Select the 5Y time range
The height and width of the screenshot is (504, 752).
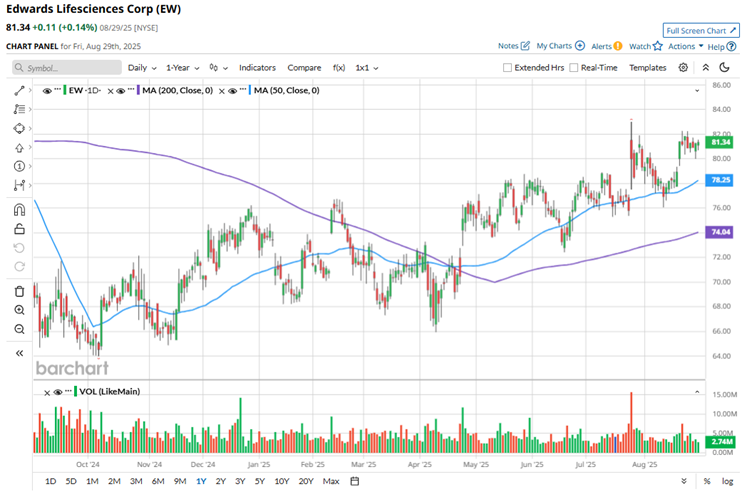tap(259, 481)
